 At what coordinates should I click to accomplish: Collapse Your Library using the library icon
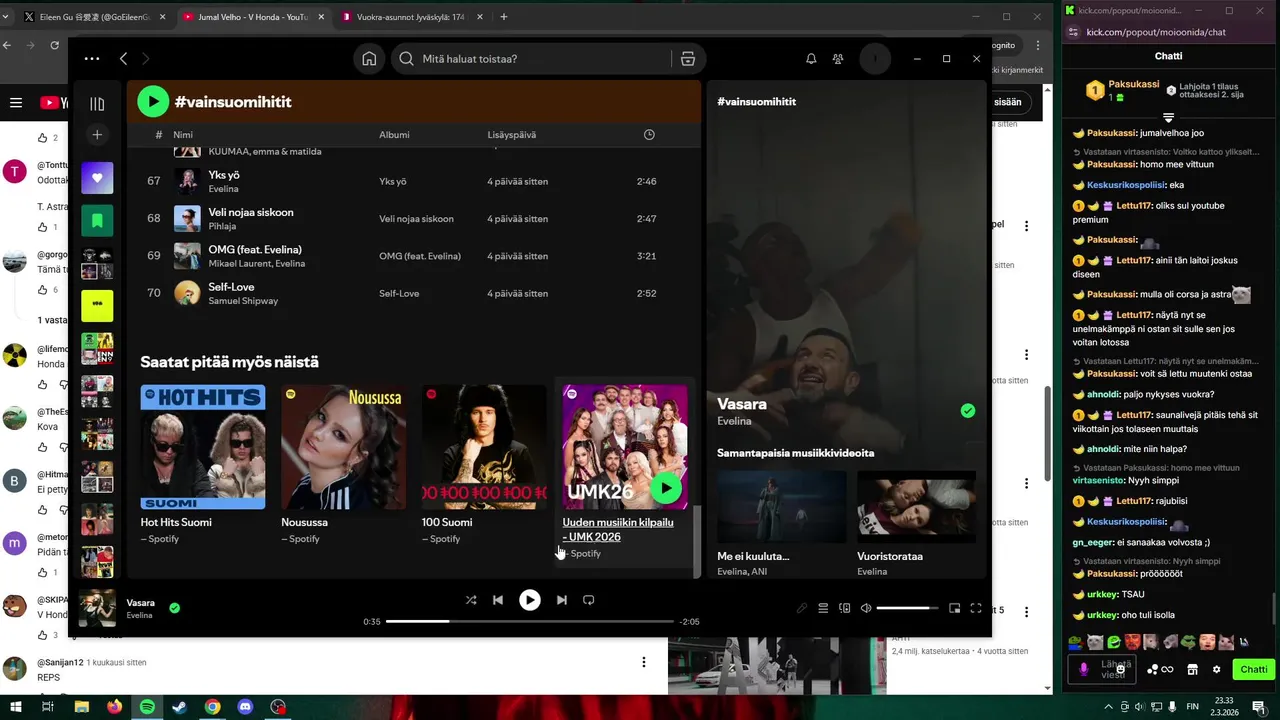point(97,104)
